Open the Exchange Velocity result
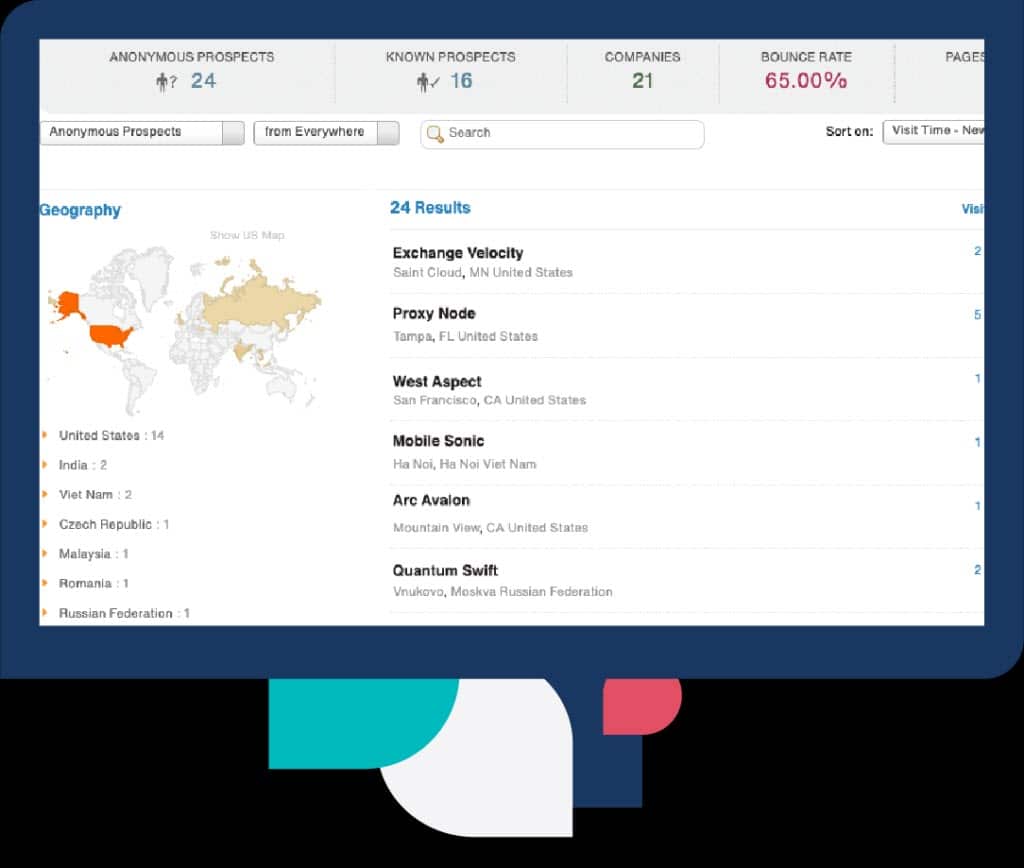Screen dimensions: 1024x868 458,253
